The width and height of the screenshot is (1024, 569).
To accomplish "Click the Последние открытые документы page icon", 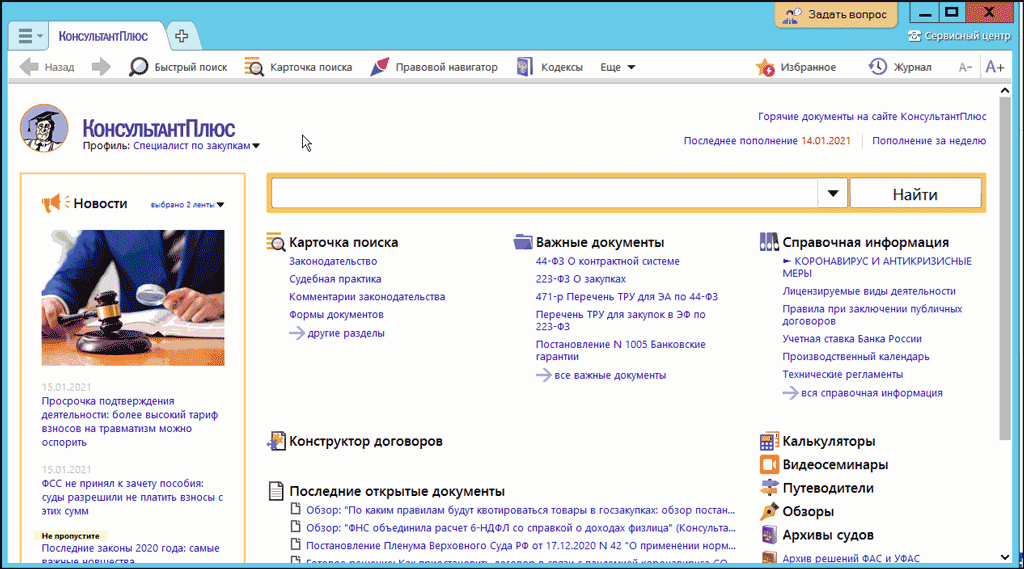I will (276, 491).
